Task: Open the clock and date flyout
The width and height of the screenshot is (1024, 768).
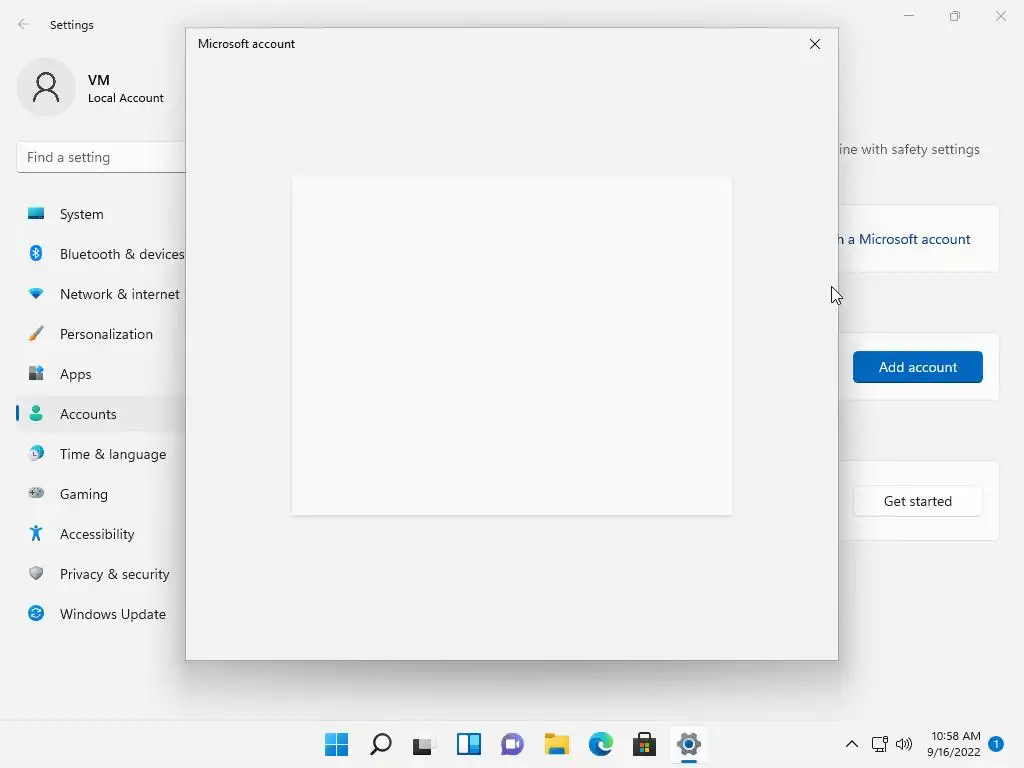Action: click(953, 744)
